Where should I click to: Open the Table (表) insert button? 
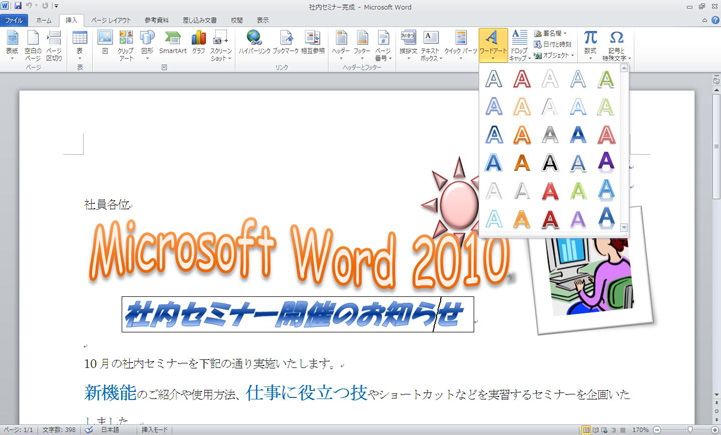coord(80,45)
